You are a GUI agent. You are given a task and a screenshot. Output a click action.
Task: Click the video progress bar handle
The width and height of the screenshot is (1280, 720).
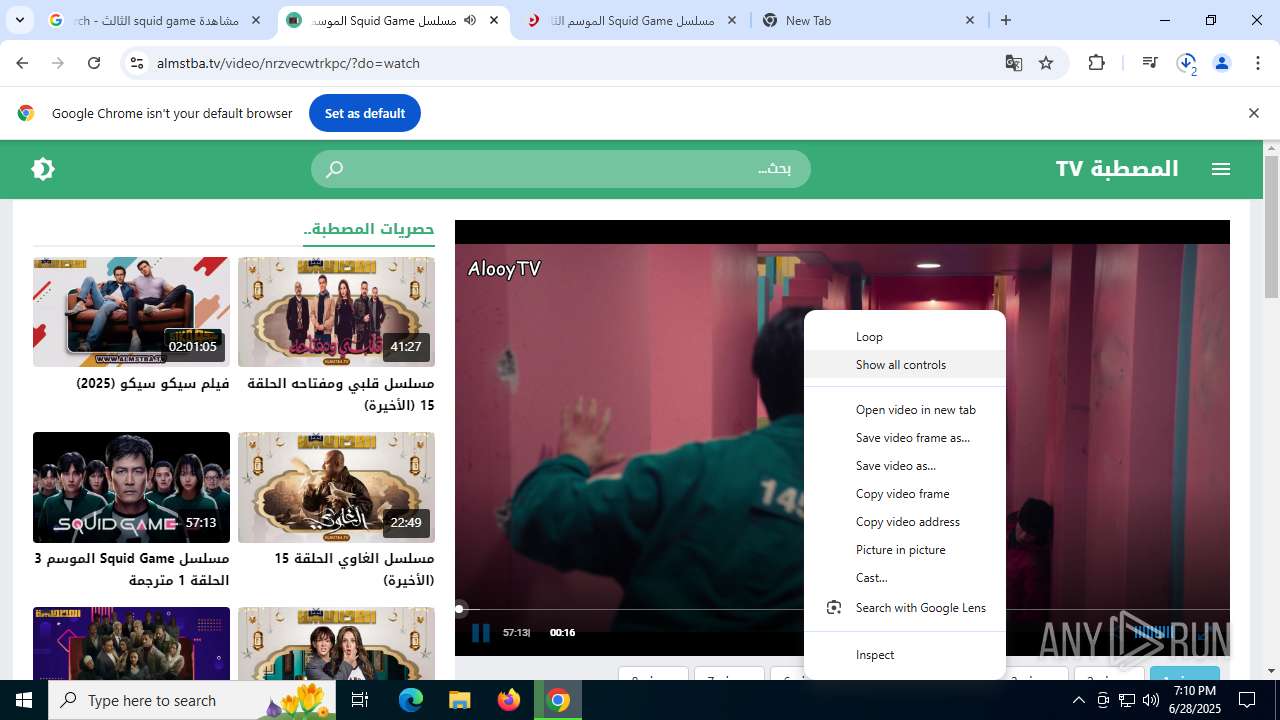pos(460,608)
